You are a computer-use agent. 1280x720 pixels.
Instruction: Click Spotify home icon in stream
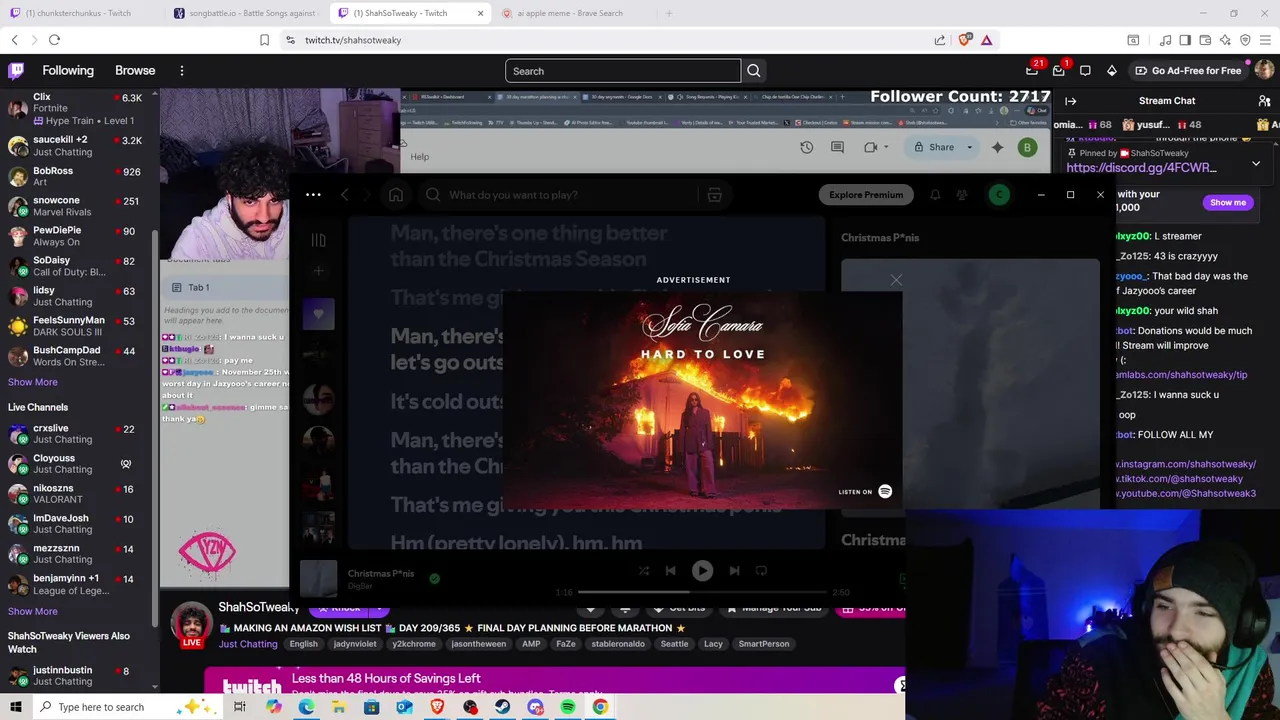click(396, 195)
